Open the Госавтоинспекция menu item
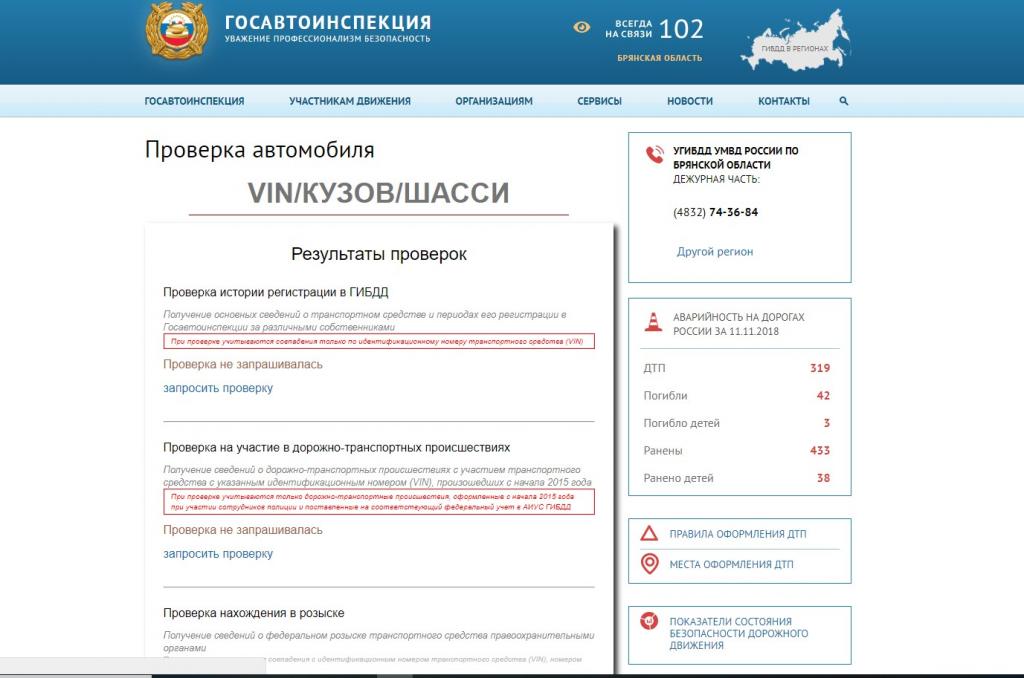1024x678 pixels. coord(194,101)
